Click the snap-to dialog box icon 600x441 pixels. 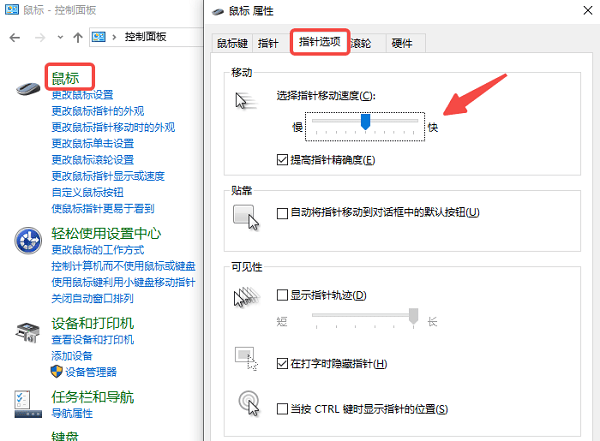coord(246,217)
